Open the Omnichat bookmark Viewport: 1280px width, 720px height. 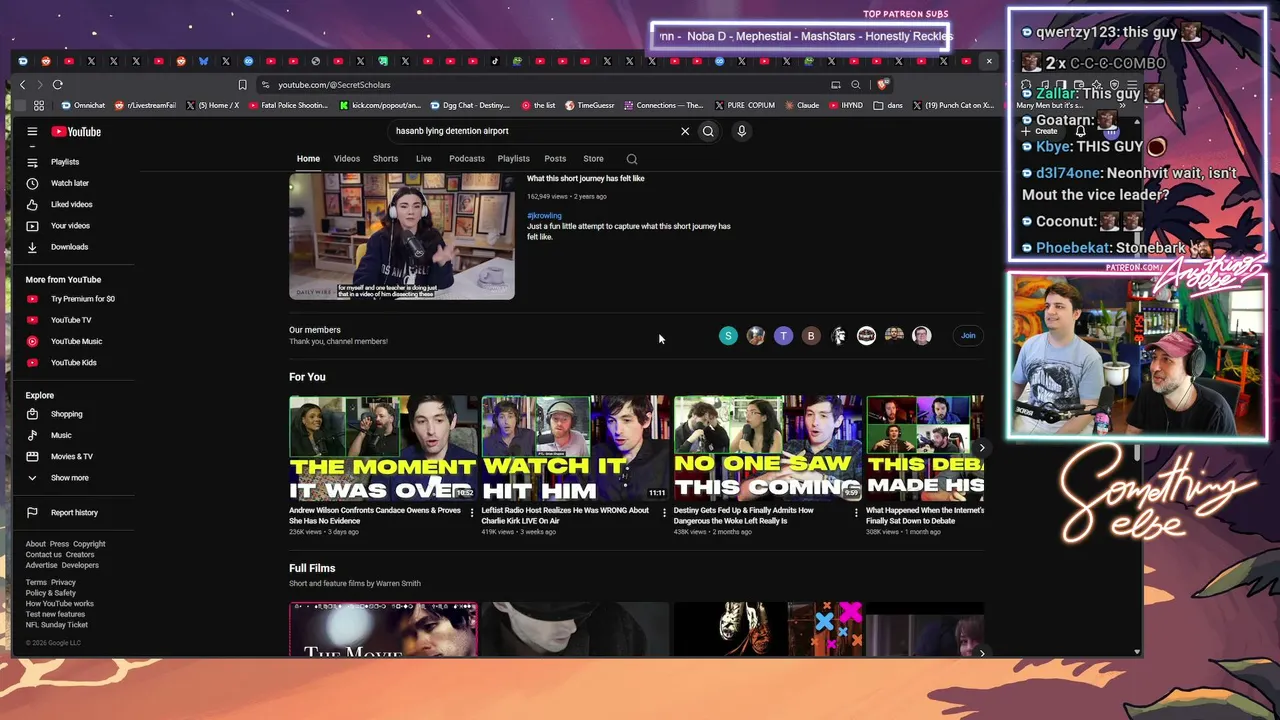point(83,105)
